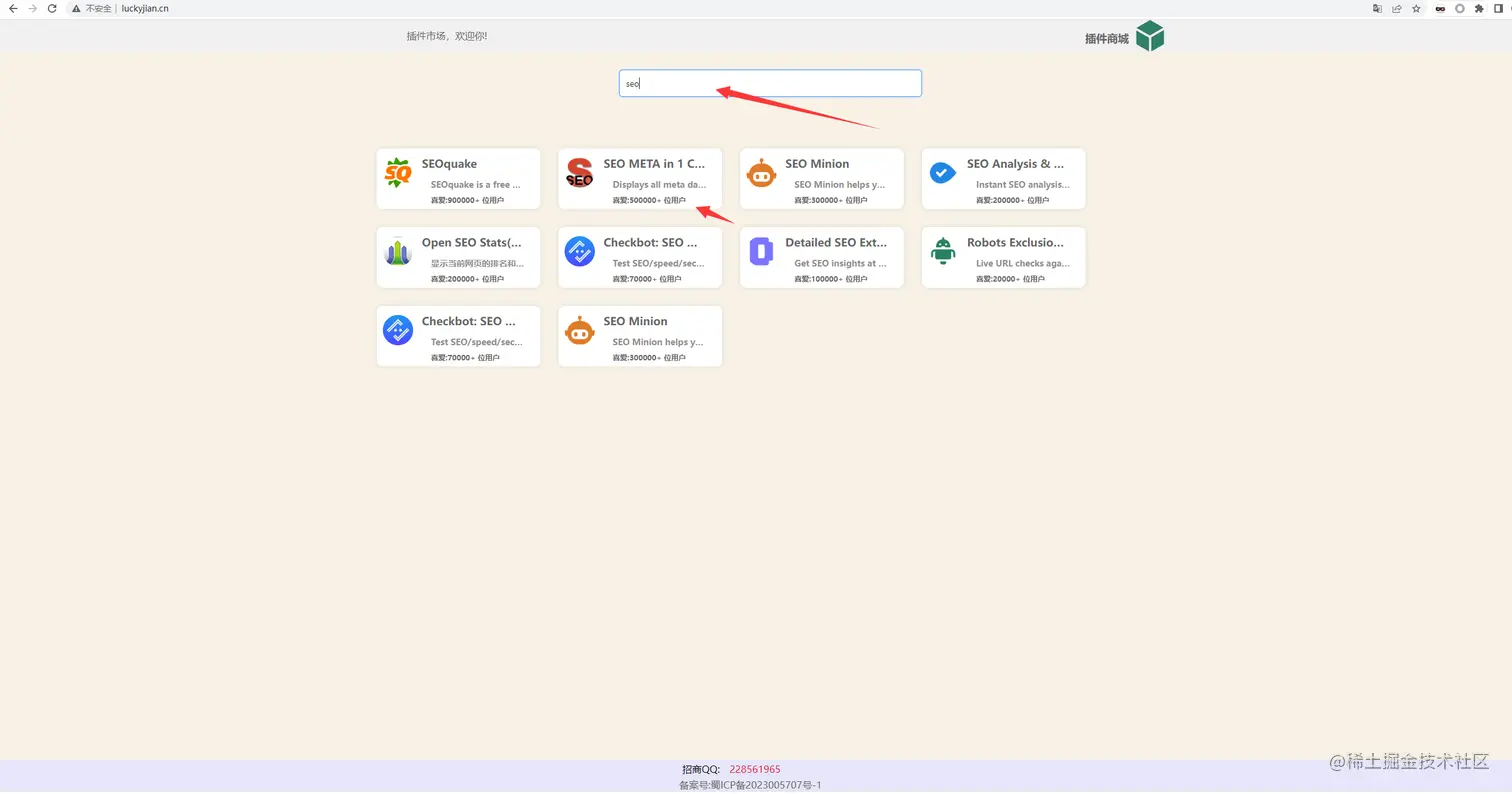Open the Extensions puzzle piece menu
The width and height of the screenshot is (1512, 794).
click(x=1479, y=8)
